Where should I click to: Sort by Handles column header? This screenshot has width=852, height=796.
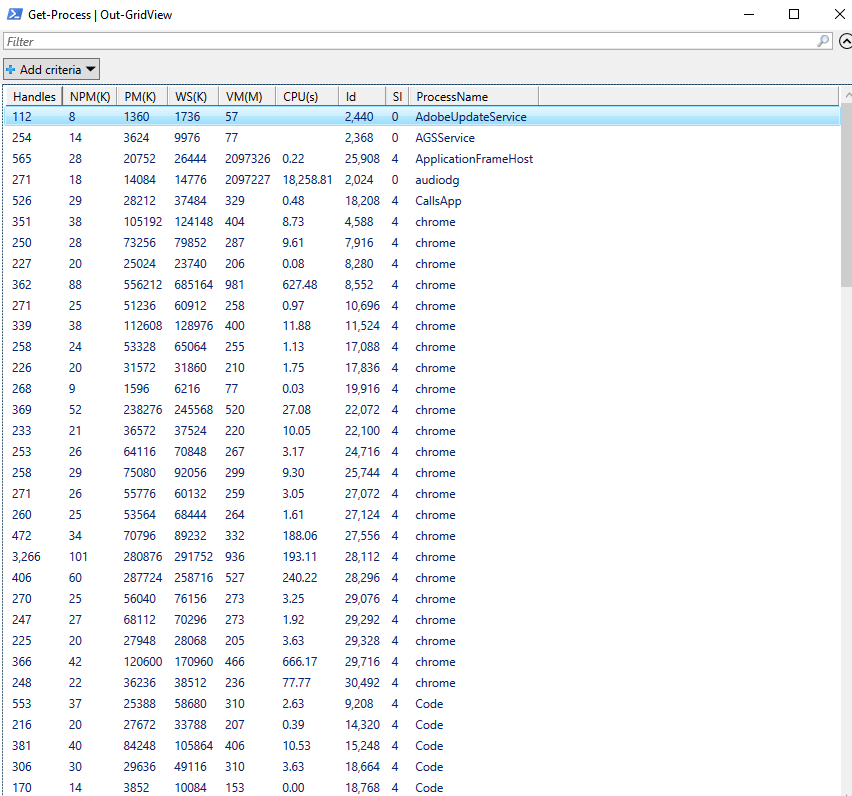34,96
